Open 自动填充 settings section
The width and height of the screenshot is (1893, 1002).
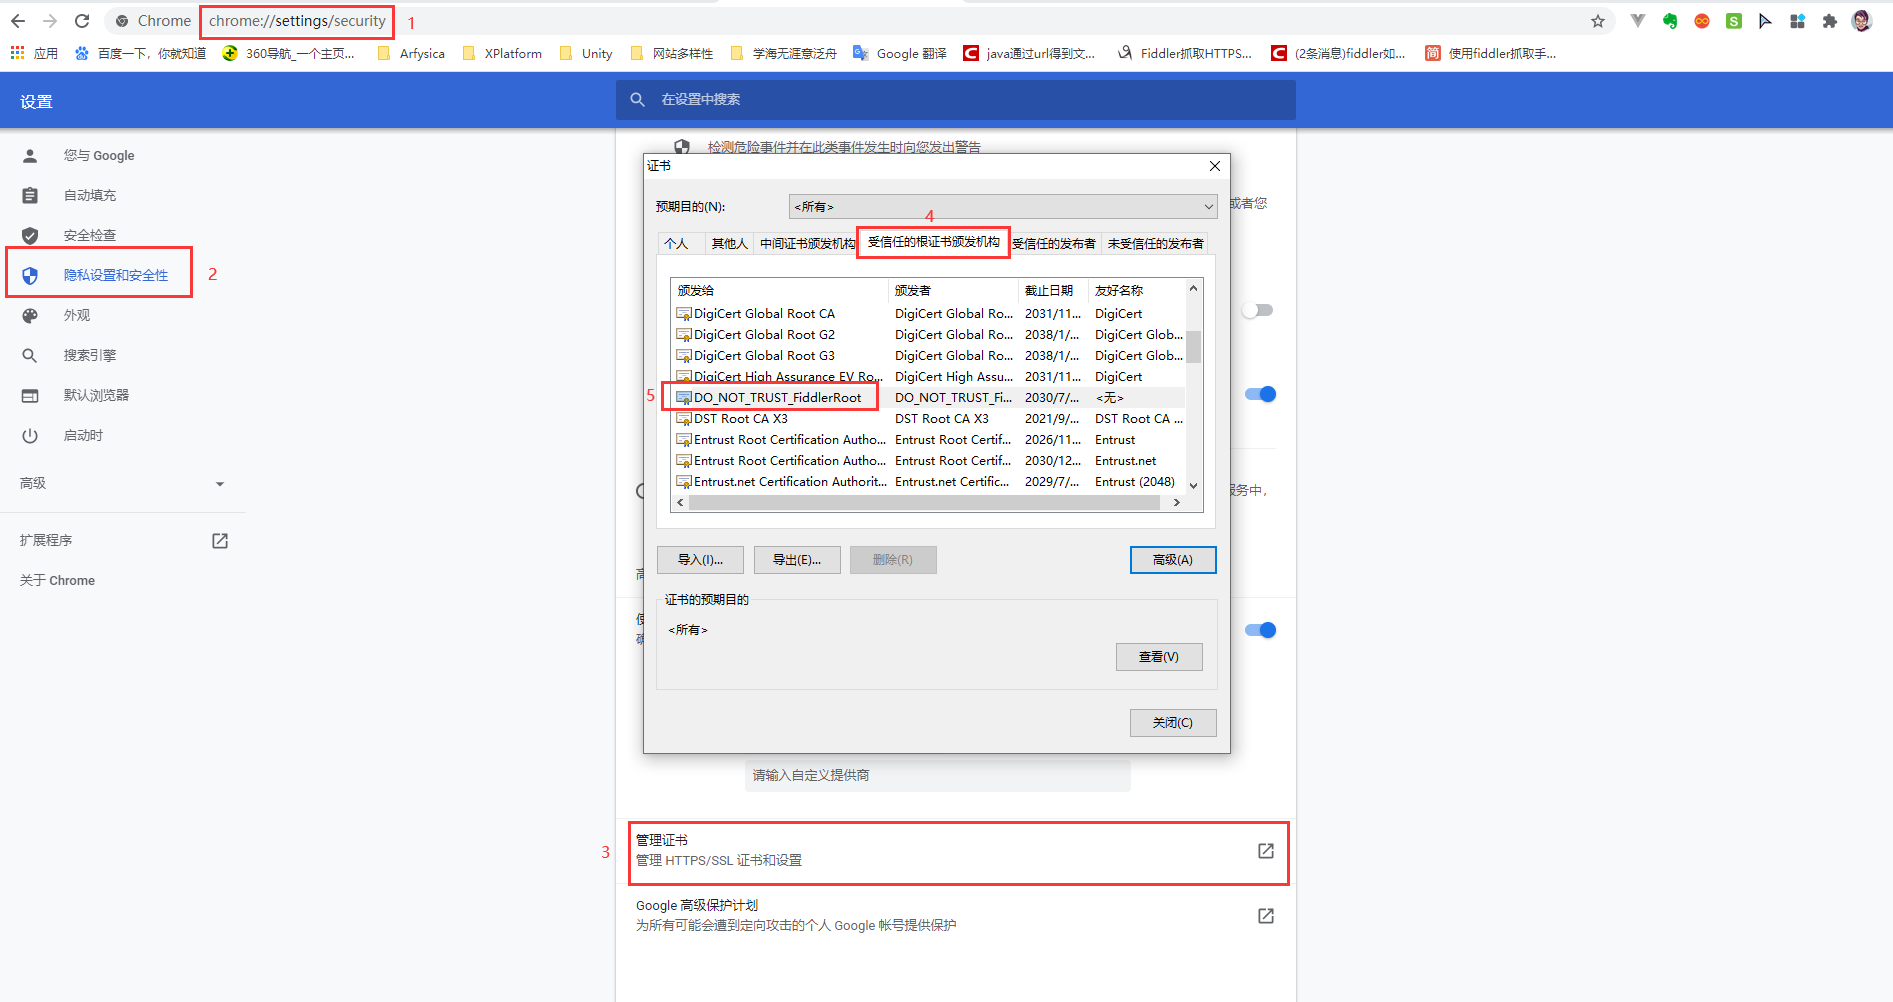click(90, 195)
